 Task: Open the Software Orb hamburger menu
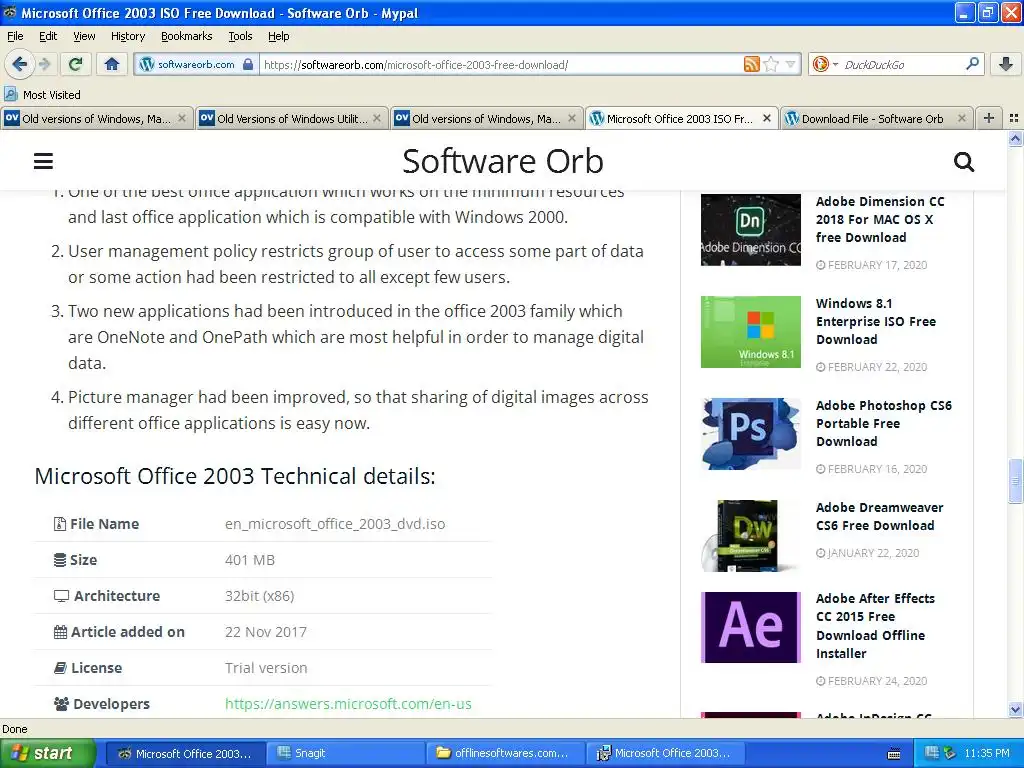pos(43,161)
